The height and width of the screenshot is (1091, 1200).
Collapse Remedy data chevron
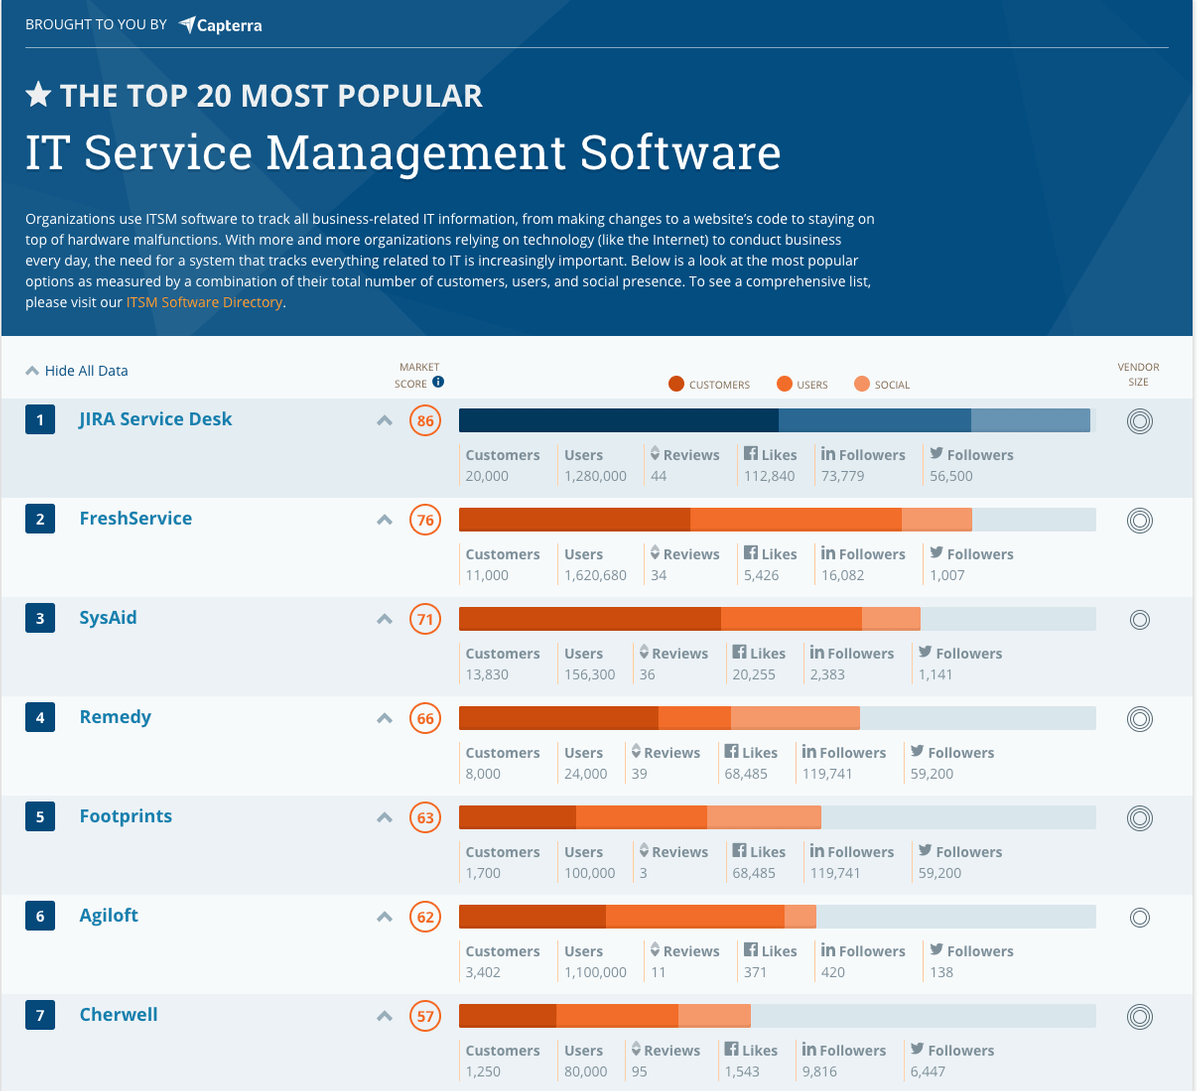coord(384,717)
